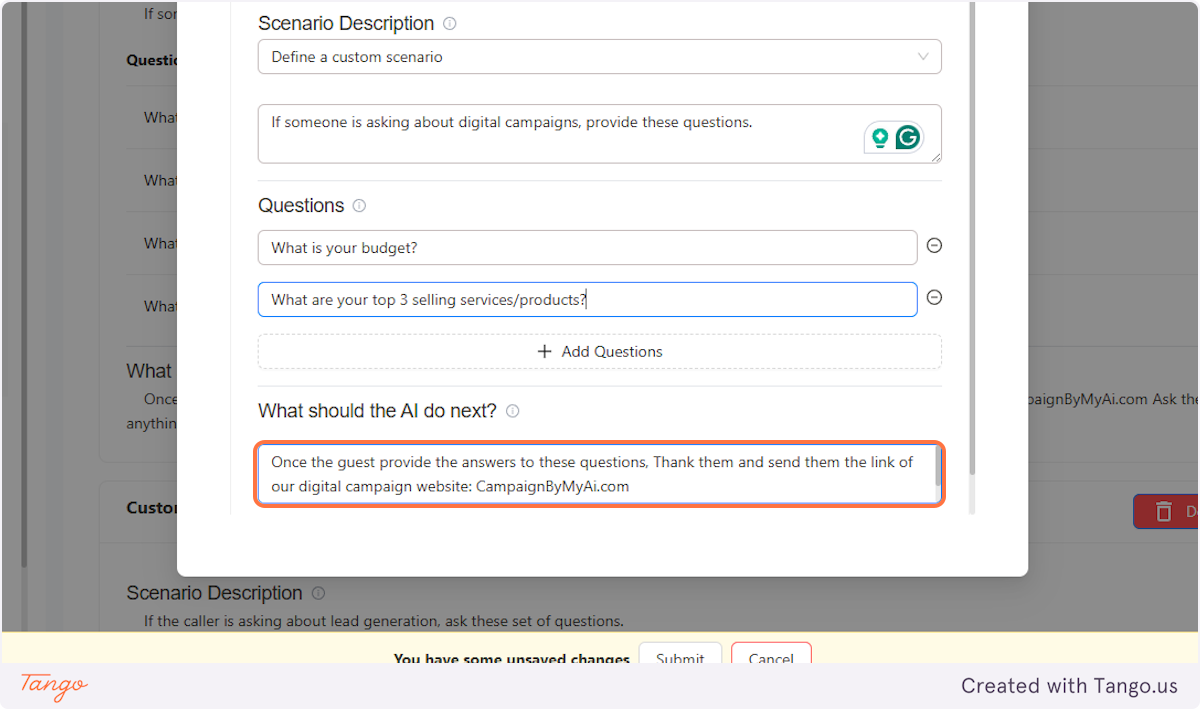Remove the "What is your budget?" question
This screenshot has height=709, width=1200.
[x=934, y=245]
